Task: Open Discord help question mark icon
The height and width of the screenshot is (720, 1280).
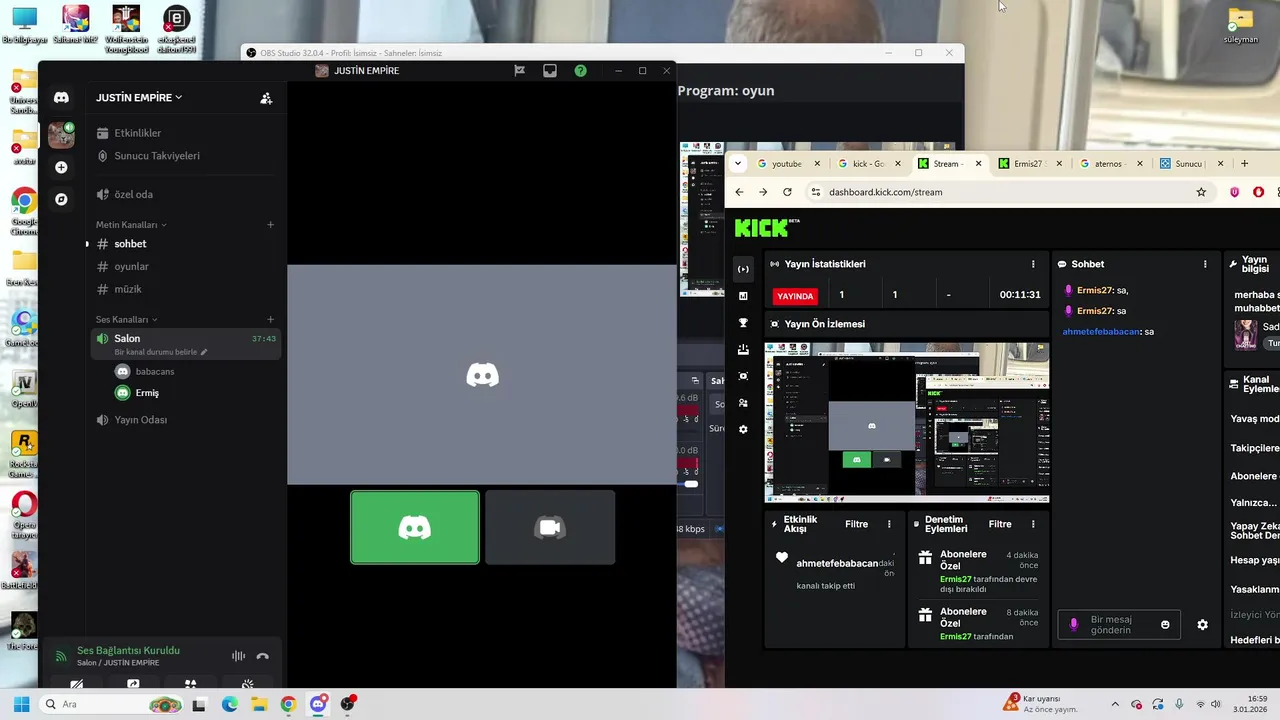Action: point(580,71)
